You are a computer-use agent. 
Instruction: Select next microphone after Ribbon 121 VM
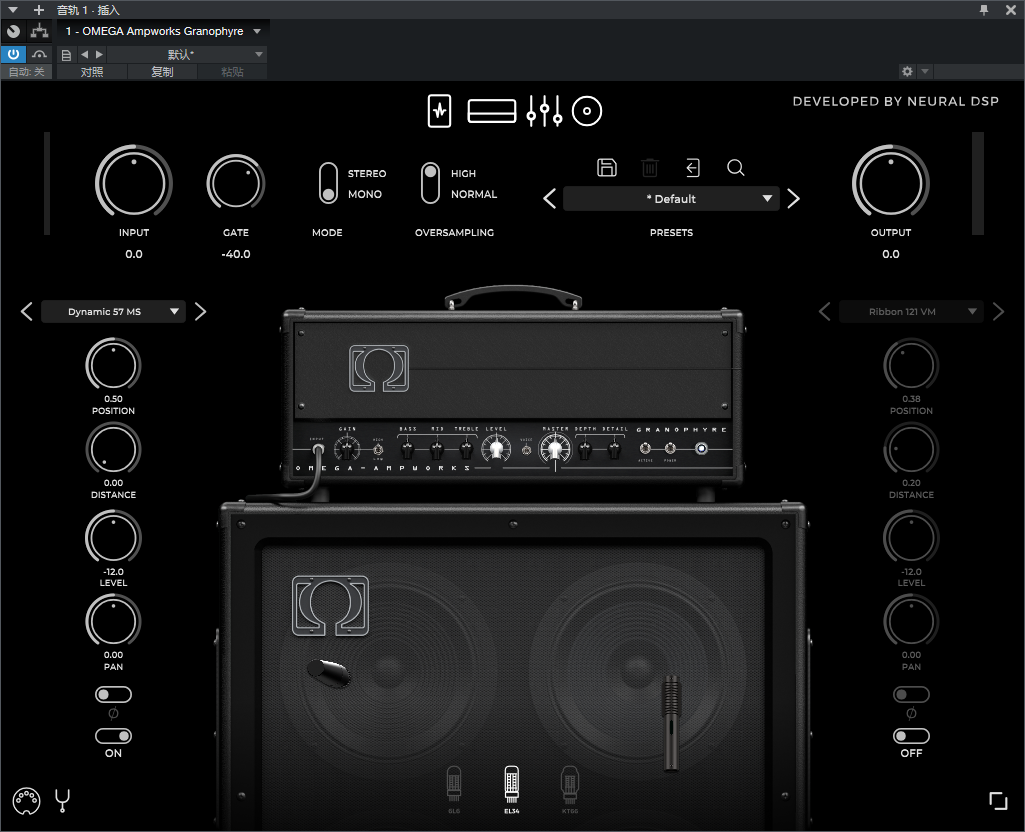point(998,312)
